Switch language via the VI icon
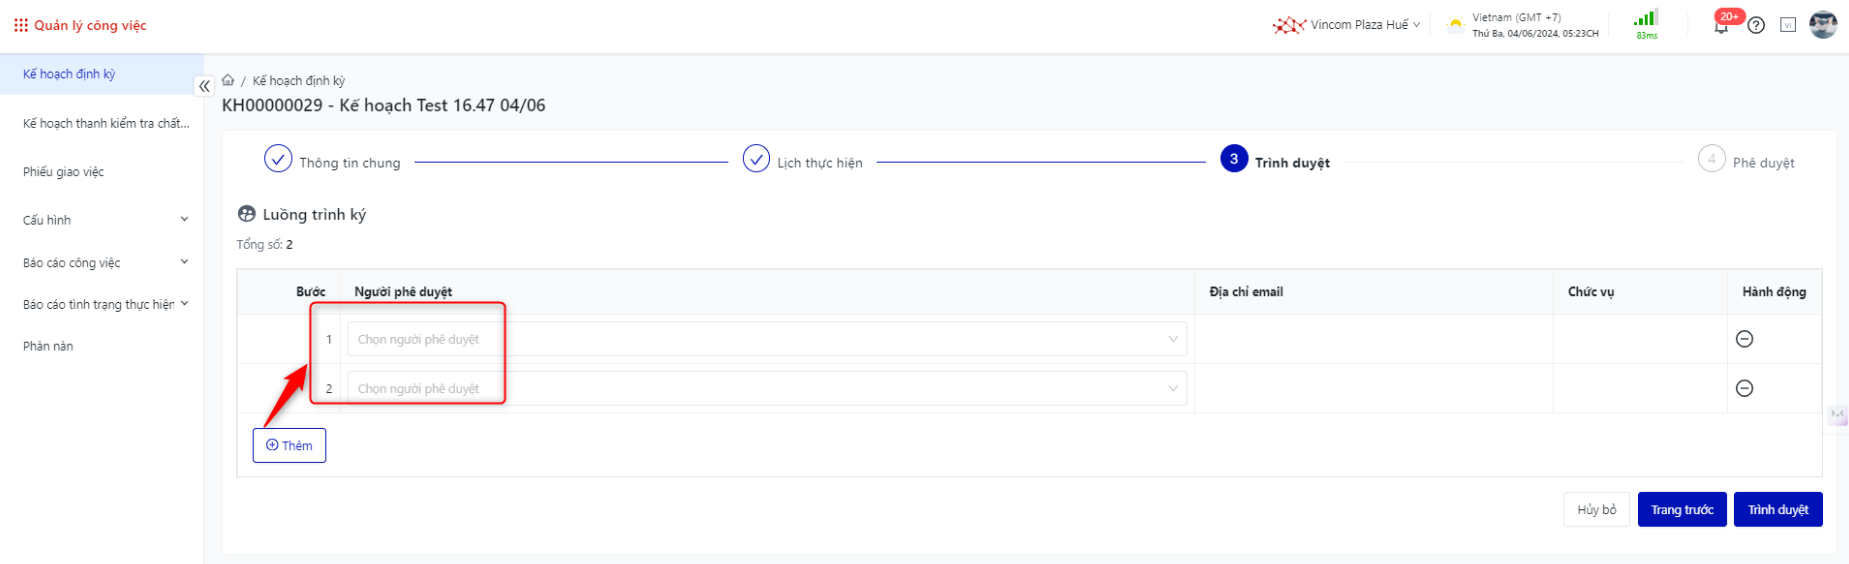 click(x=1788, y=25)
